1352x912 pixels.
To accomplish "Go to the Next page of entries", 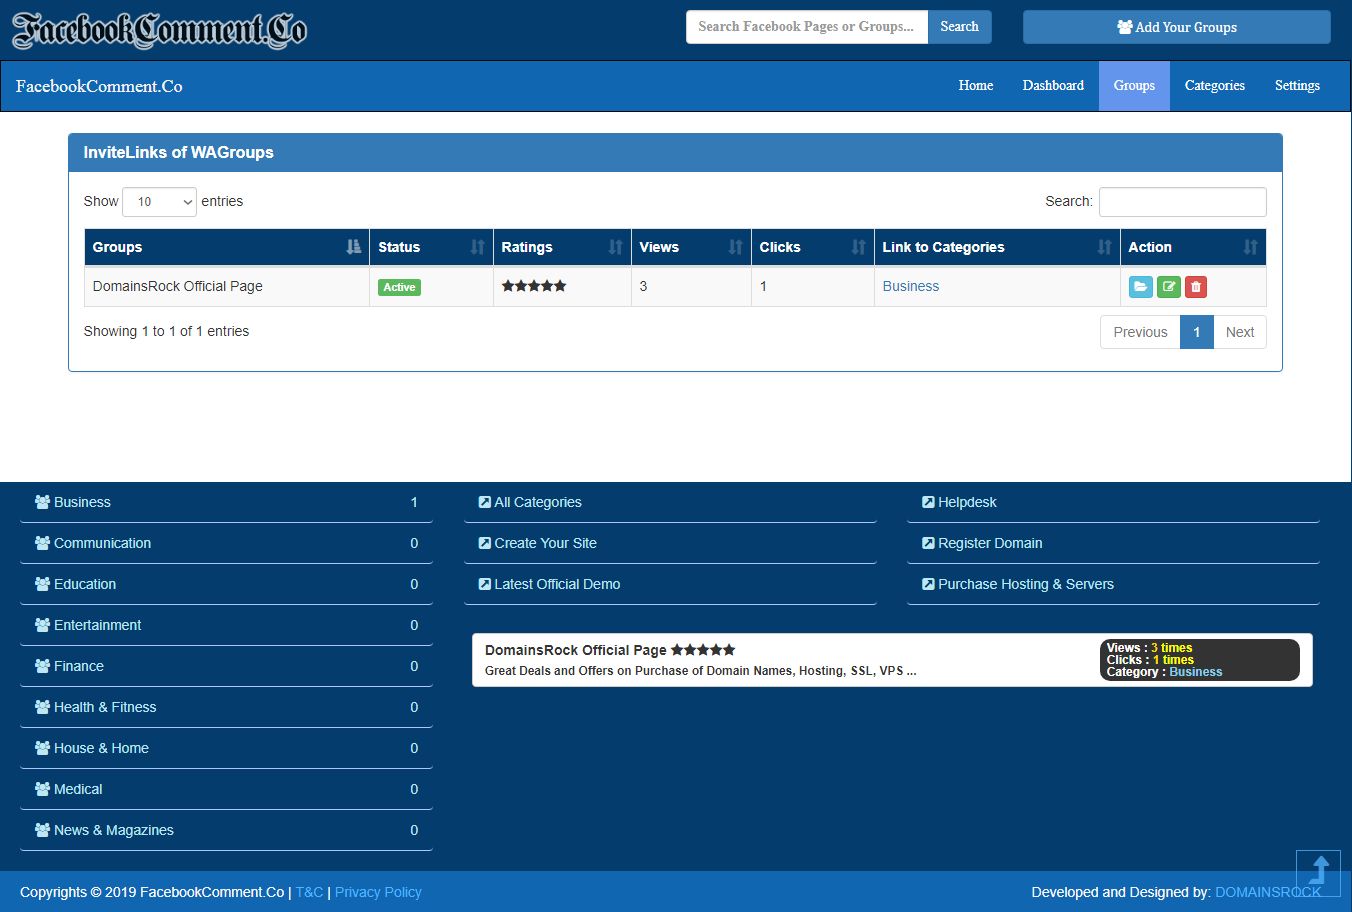I will [x=1239, y=332].
